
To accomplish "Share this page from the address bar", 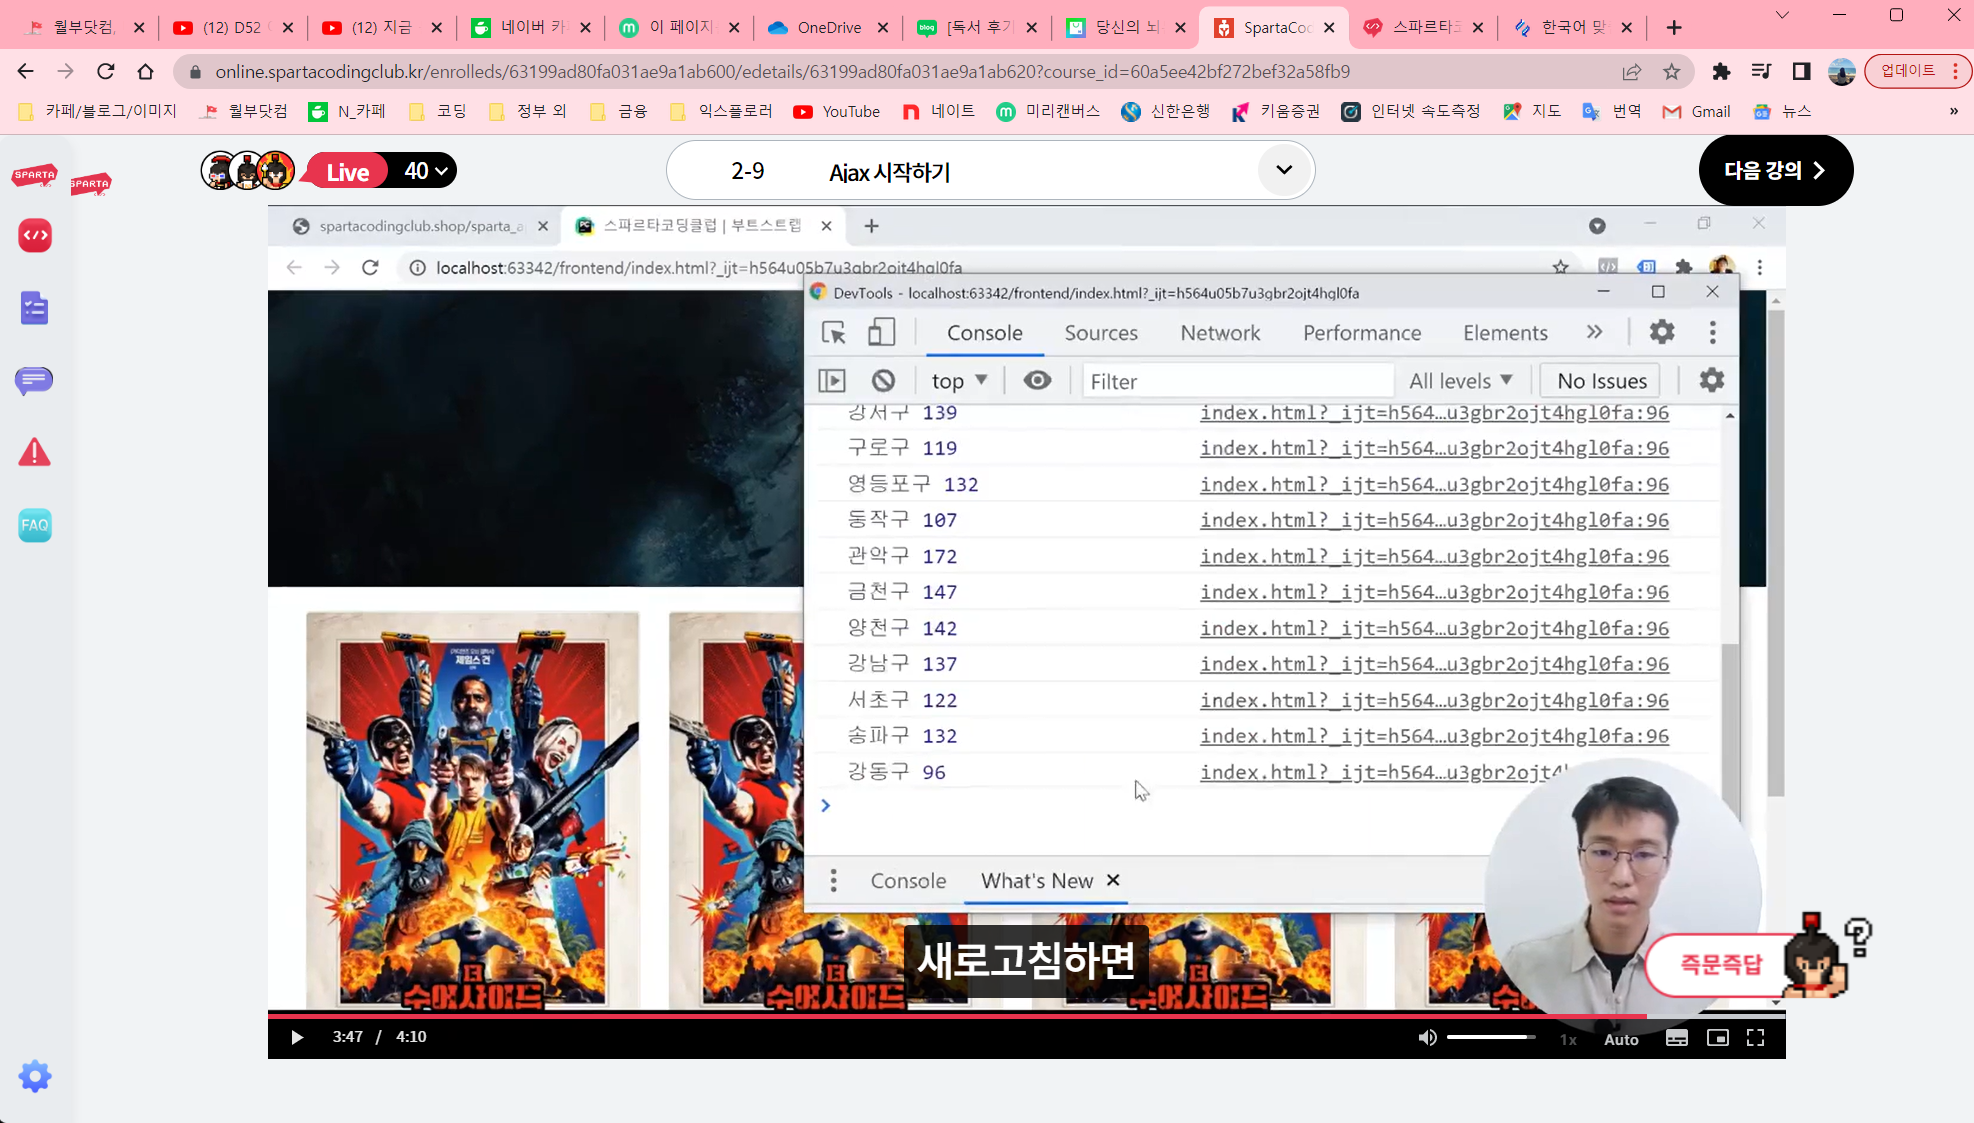I will coord(1632,71).
